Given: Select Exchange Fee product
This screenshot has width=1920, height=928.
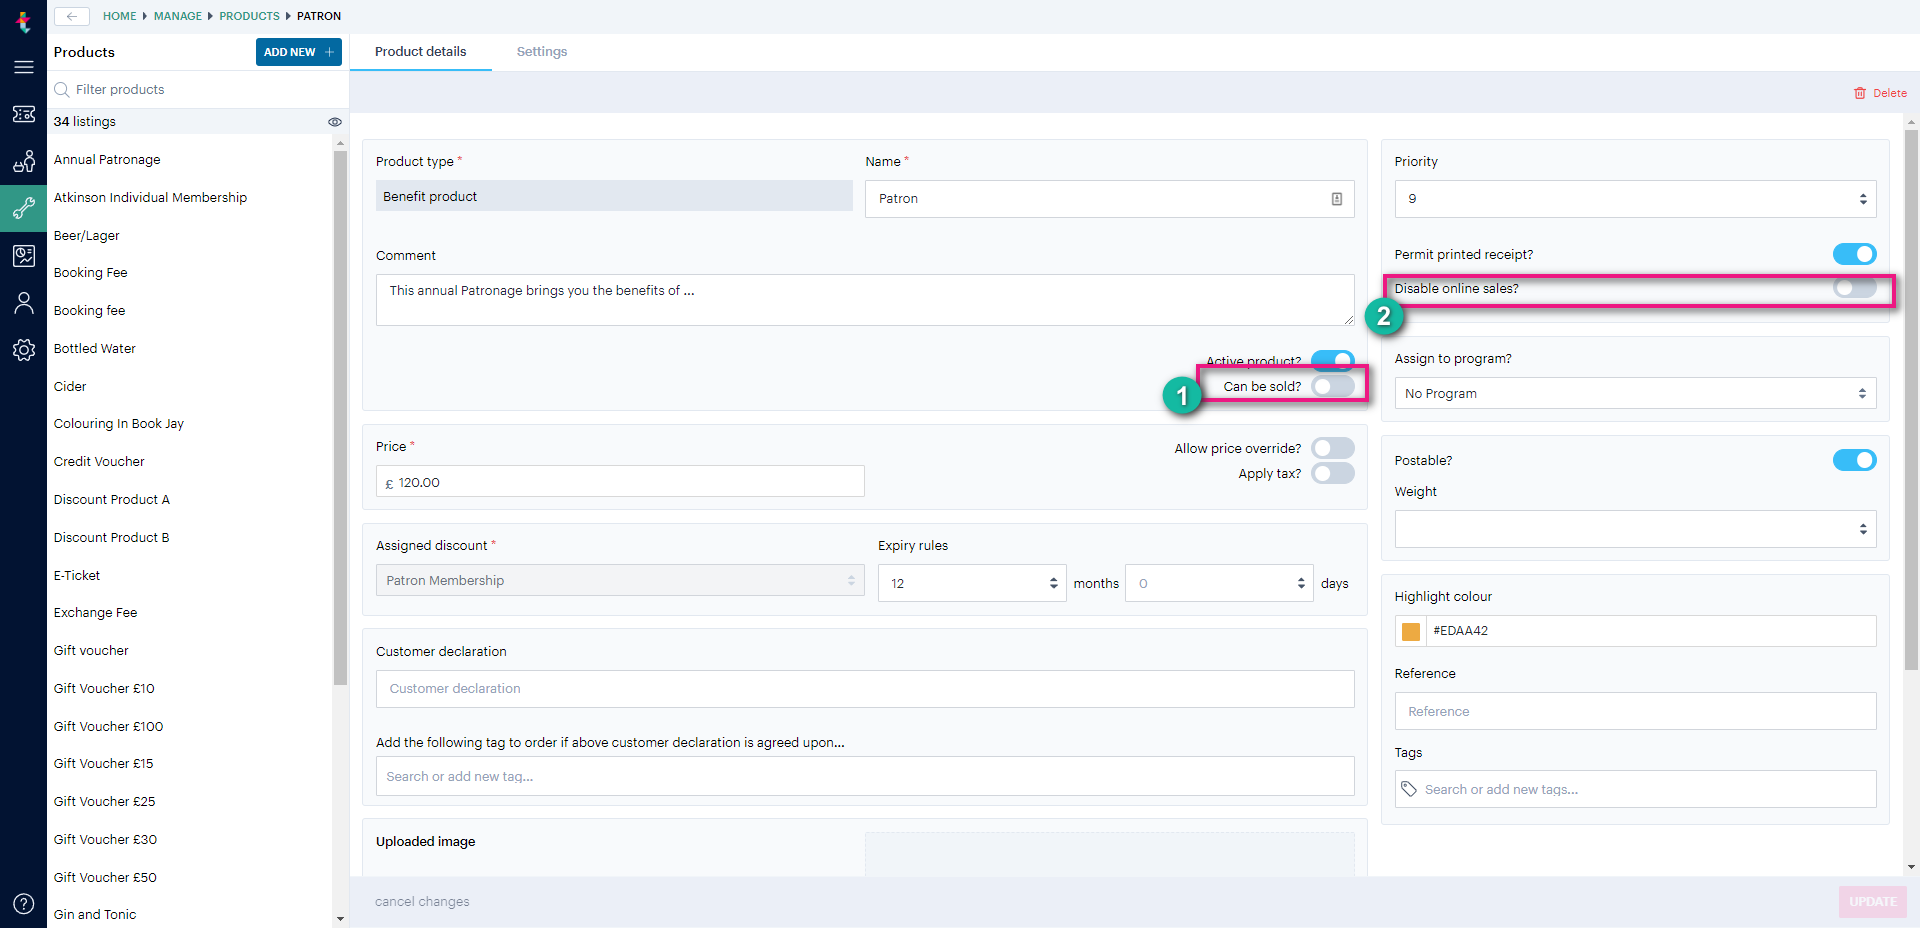Looking at the screenshot, I should pos(95,613).
